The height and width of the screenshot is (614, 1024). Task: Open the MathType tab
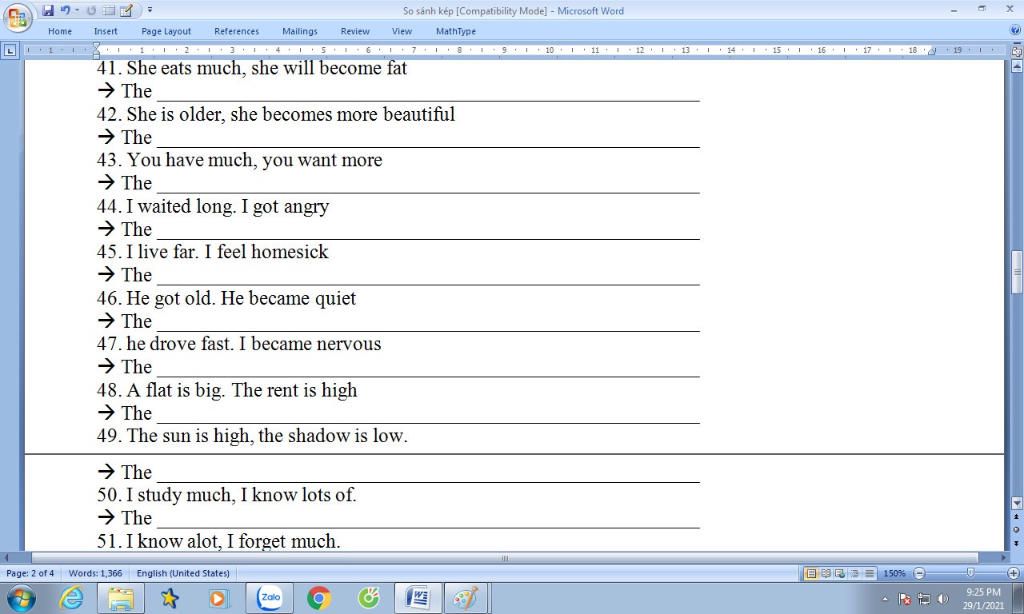(x=456, y=31)
